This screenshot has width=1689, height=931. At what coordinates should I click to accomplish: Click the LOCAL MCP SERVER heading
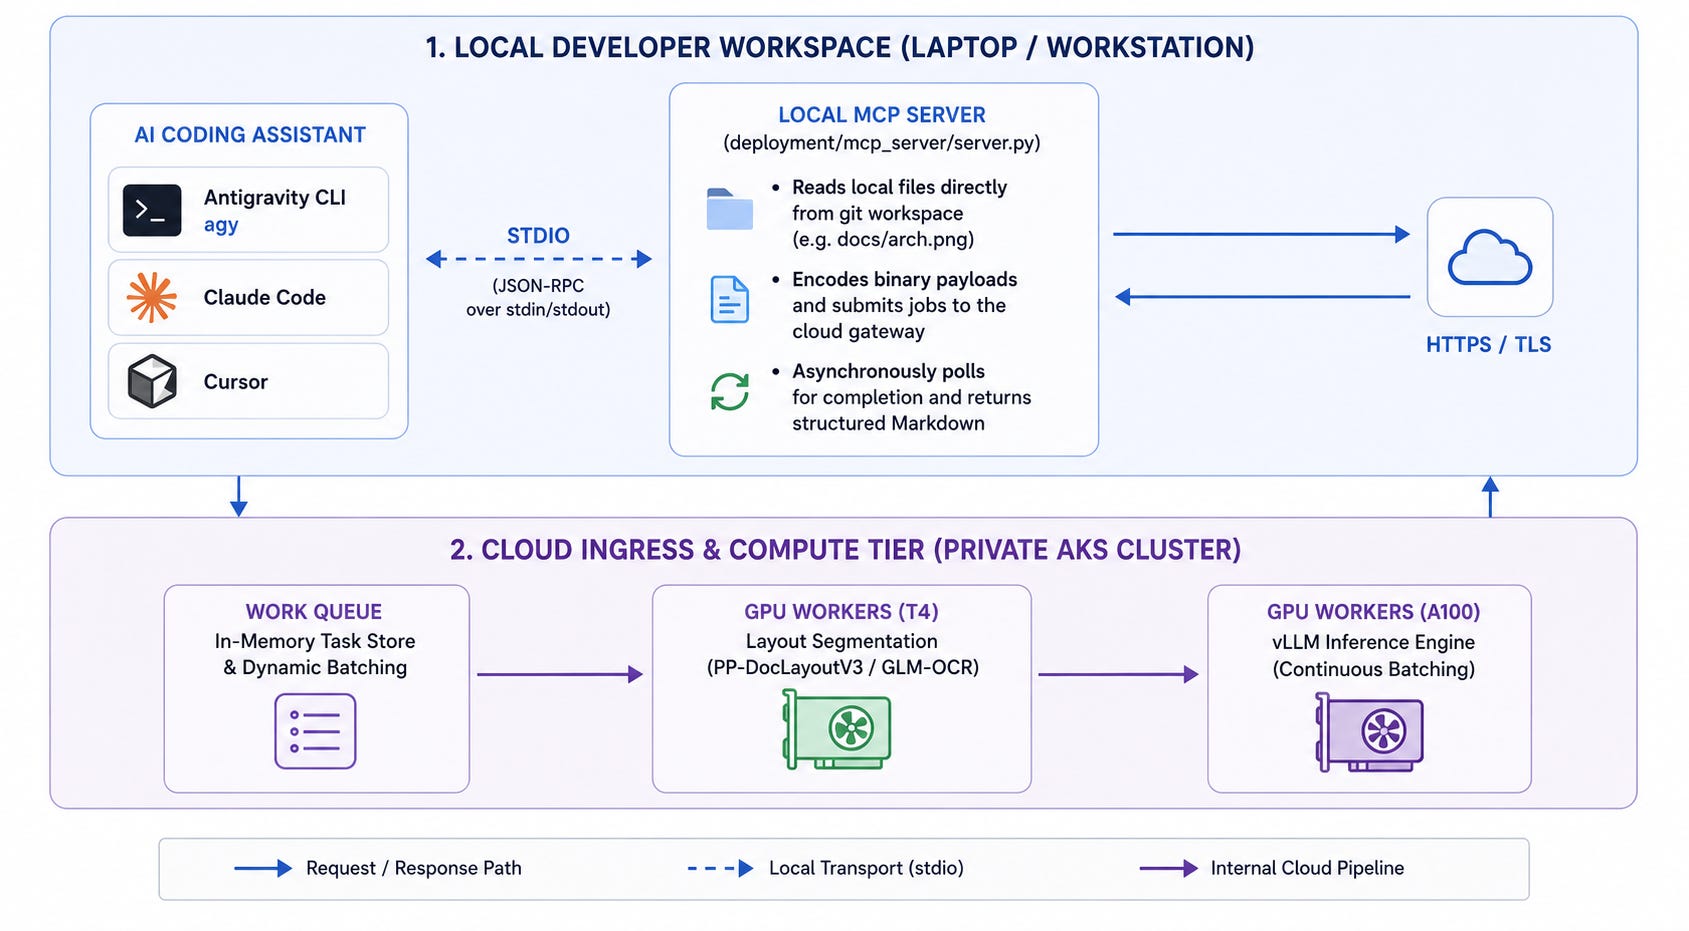tap(882, 115)
